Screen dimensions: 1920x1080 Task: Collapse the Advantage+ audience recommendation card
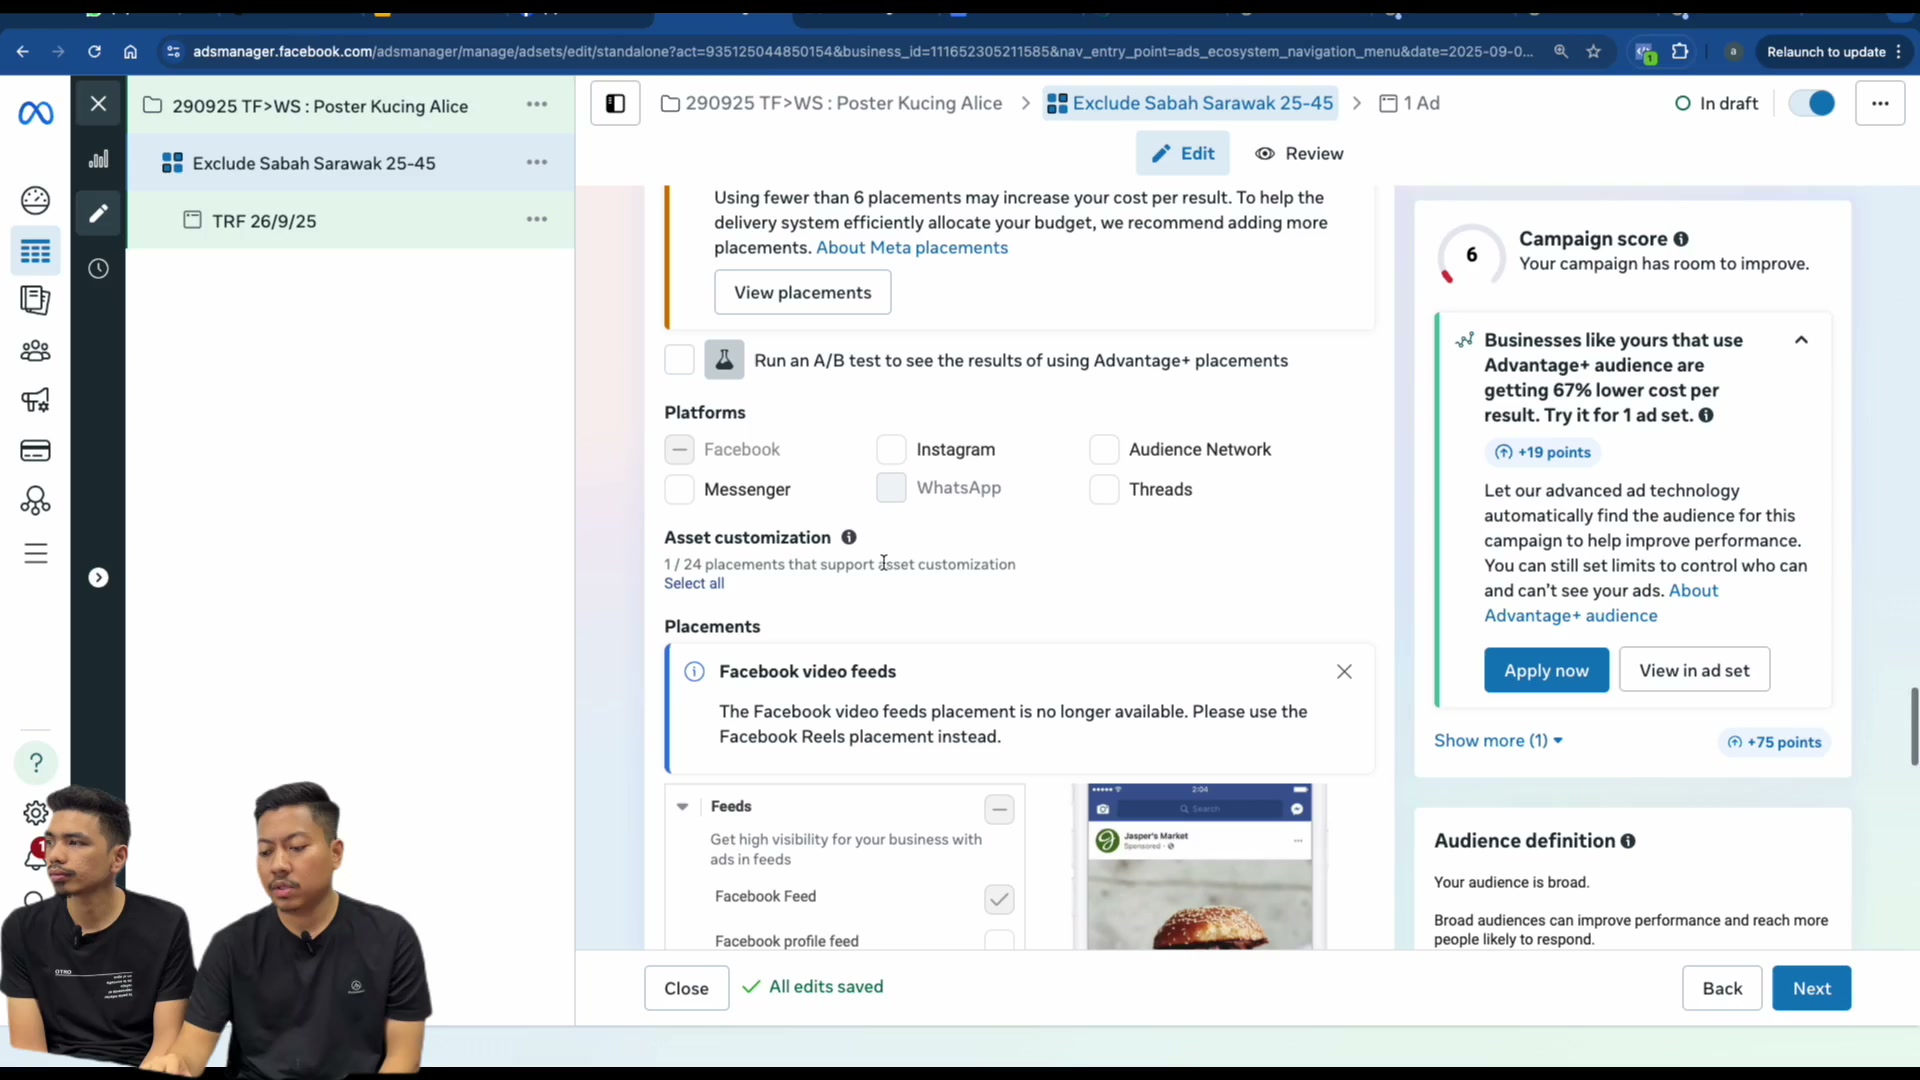1801,341
